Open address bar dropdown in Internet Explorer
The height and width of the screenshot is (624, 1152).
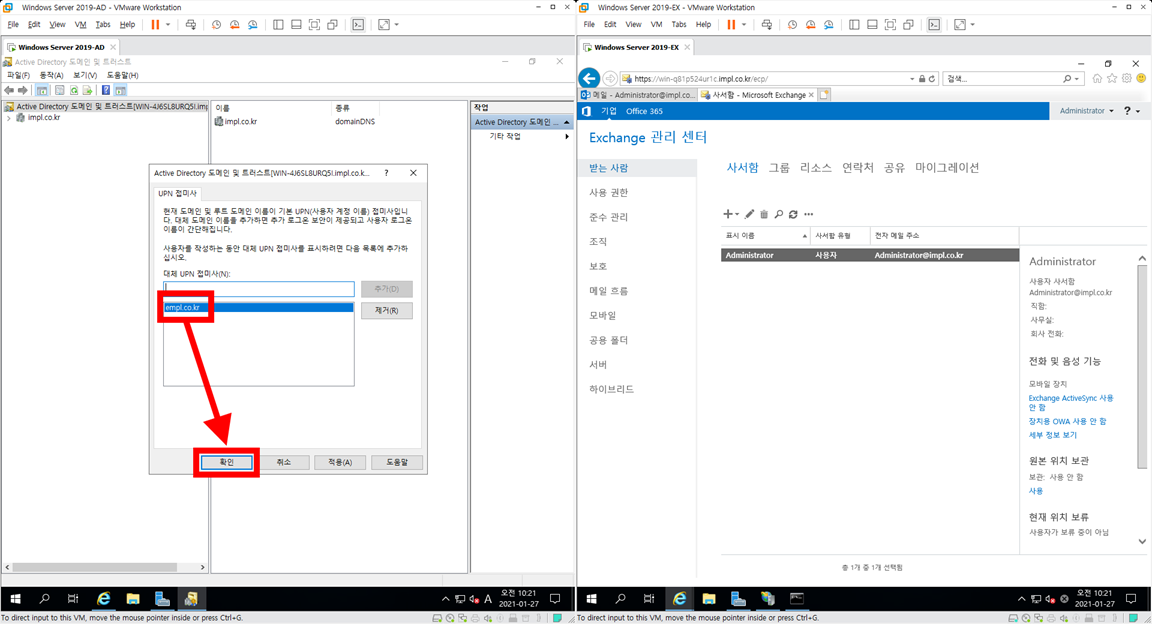coord(912,79)
